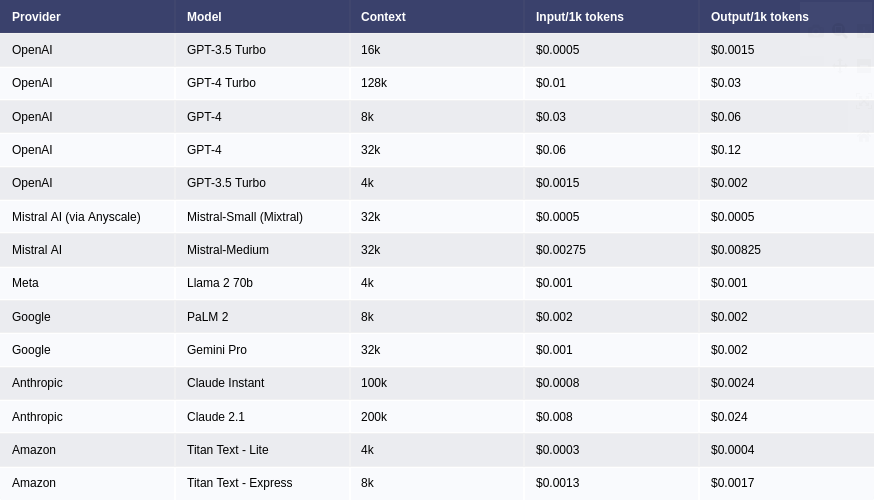Viewport: 874px width, 500px height.
Task: Select the $0.0003 input price cell
Action: (x=557, y=450)
